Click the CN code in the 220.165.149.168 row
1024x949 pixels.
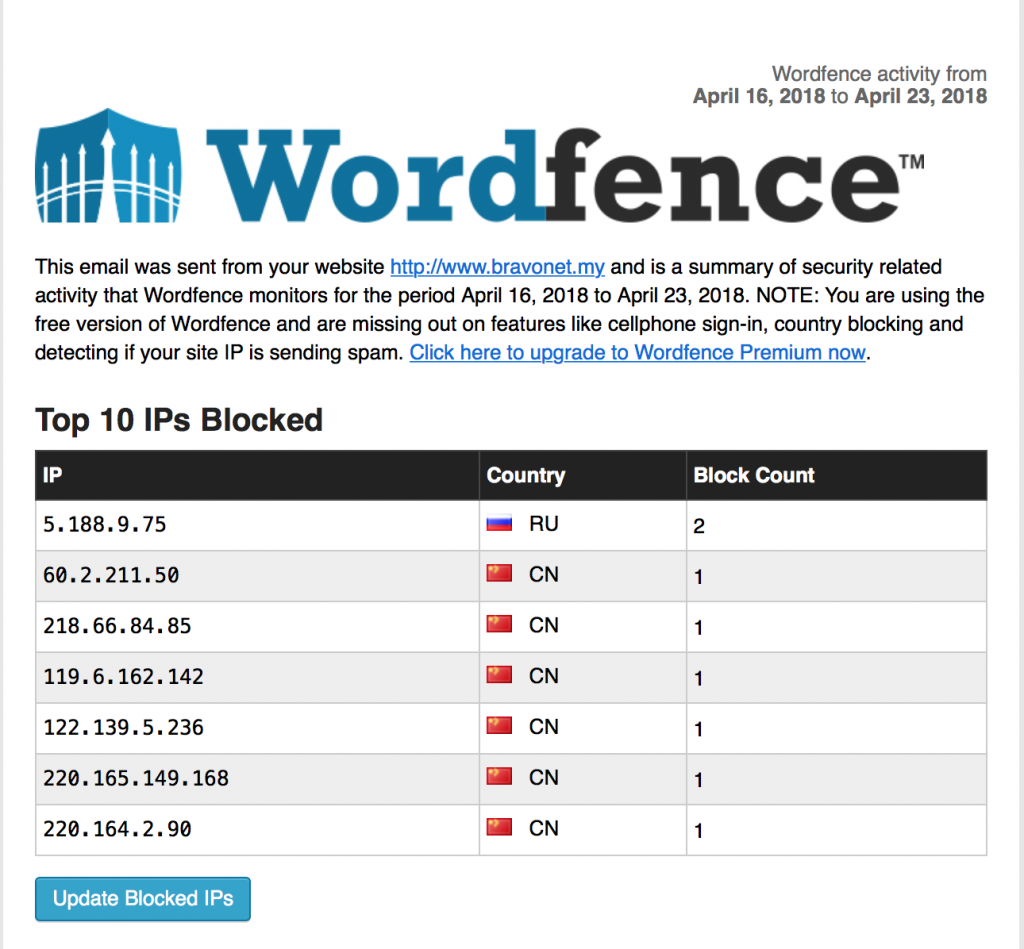(x=543, y=778)
